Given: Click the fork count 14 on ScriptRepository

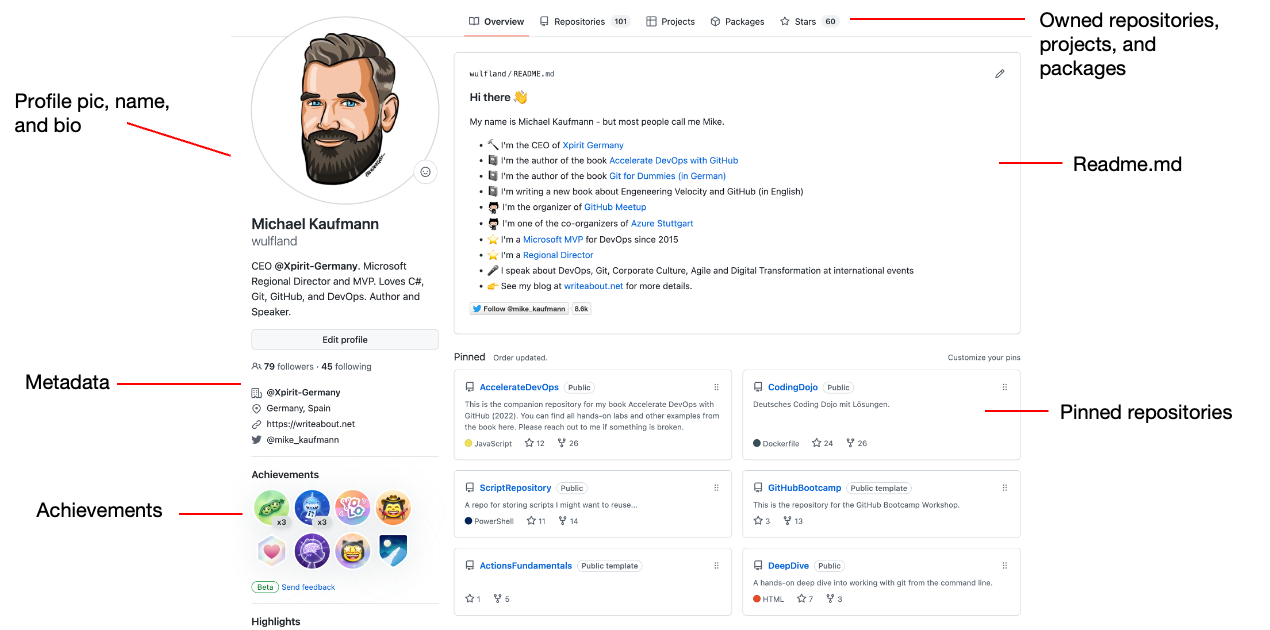Looking at the screenshot, I should click(568, 521).
